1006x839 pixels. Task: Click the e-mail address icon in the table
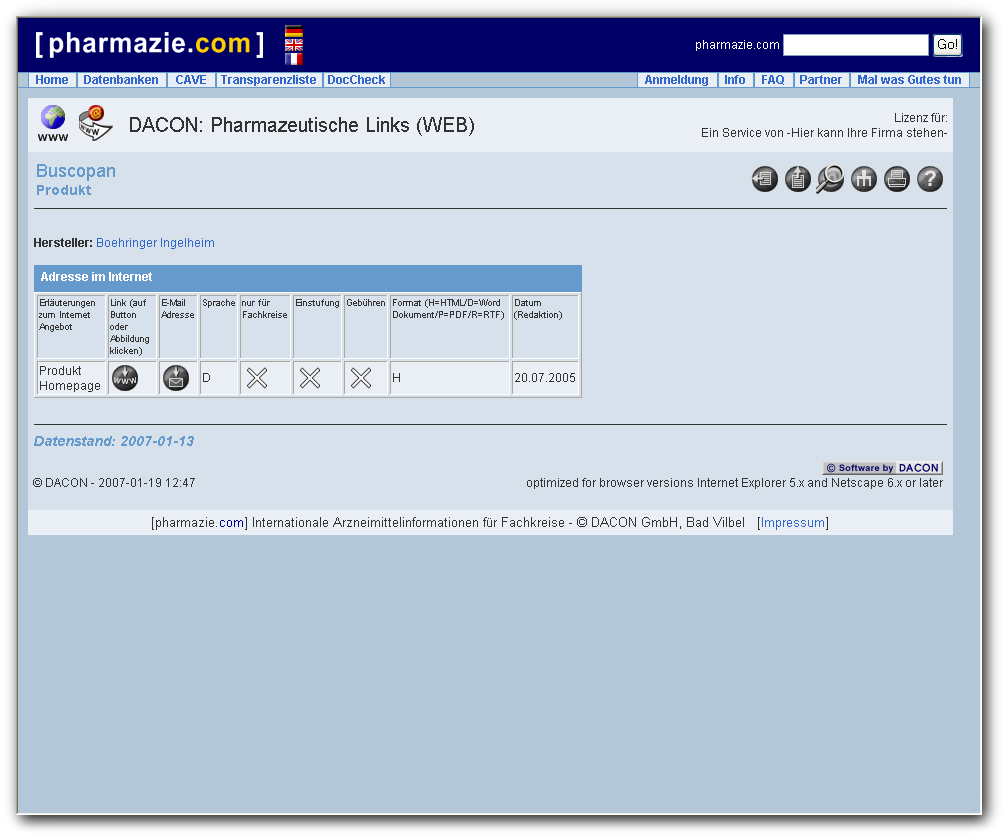click(x=177, y=378)
